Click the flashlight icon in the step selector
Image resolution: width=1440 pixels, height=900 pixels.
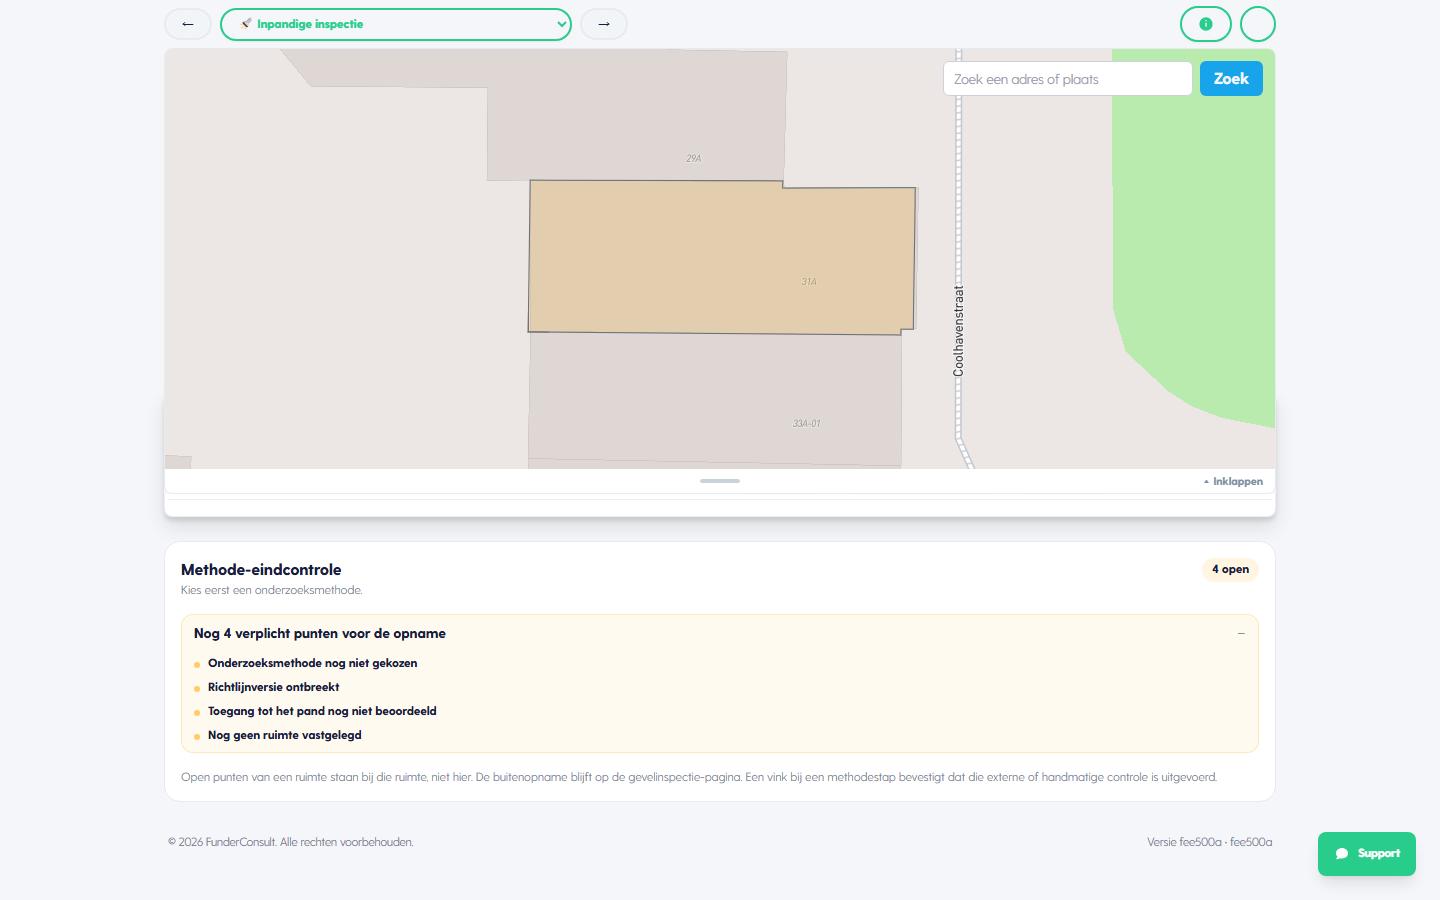(x=246, y=23)
